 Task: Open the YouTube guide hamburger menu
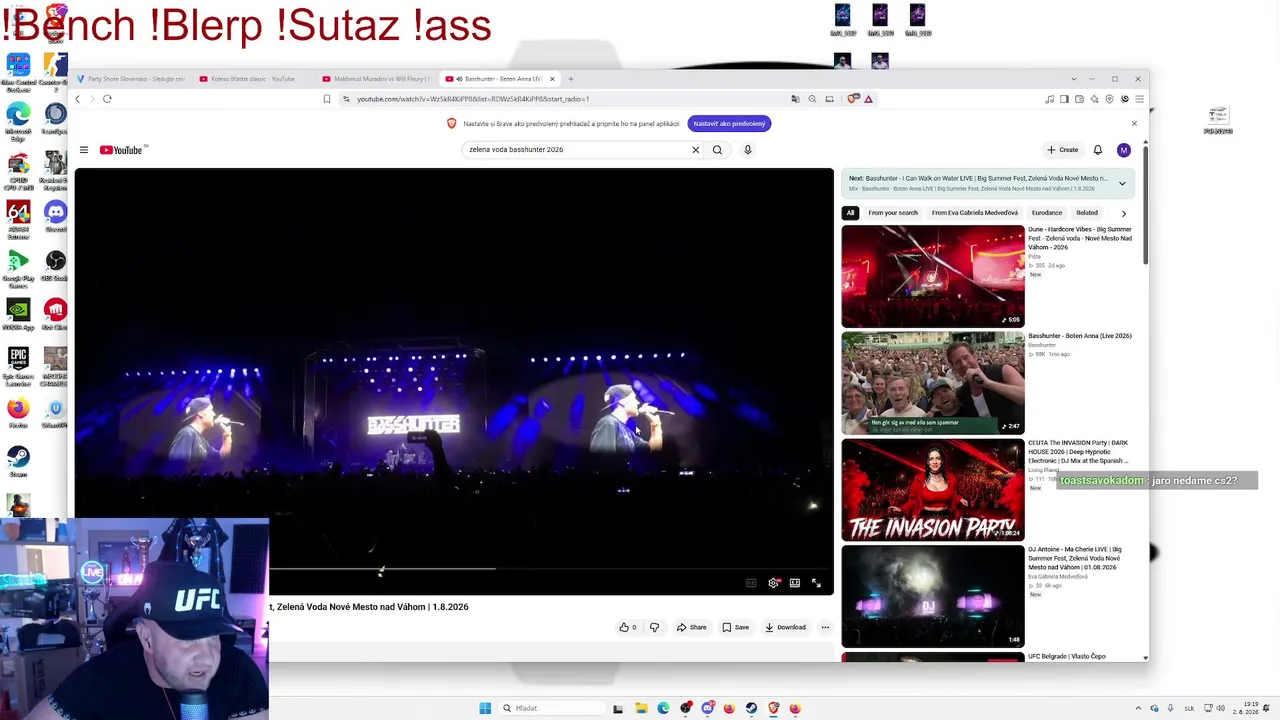[x=84, y=150]
